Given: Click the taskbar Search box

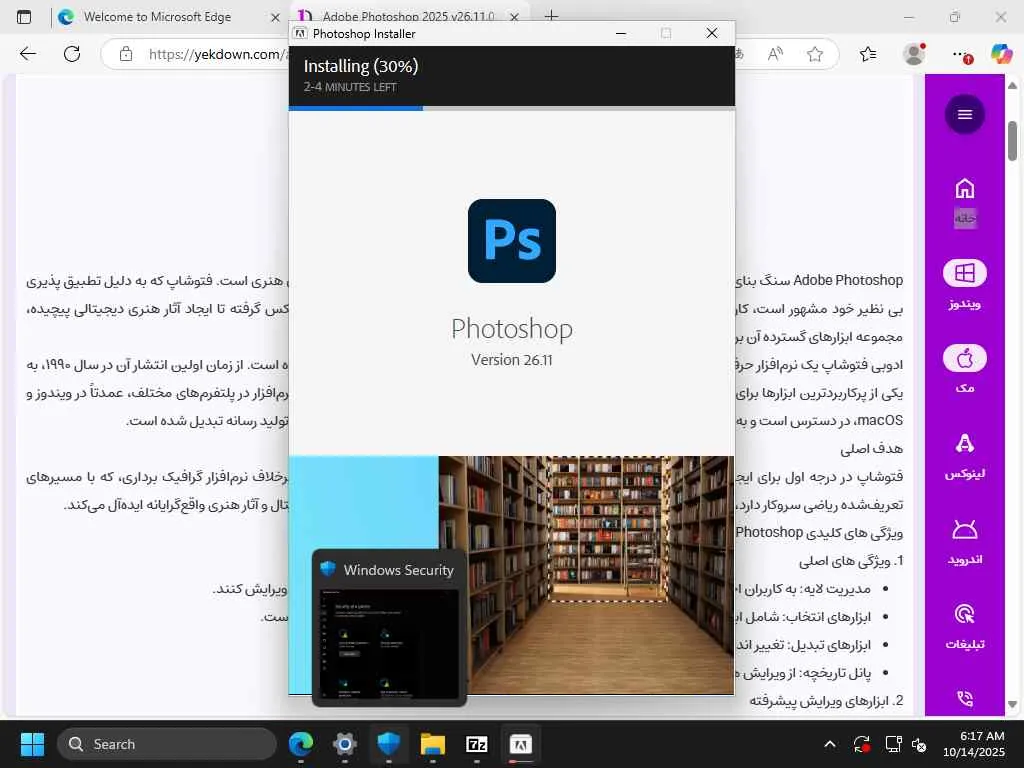Looking at the screenshot, I should [167, 744].
